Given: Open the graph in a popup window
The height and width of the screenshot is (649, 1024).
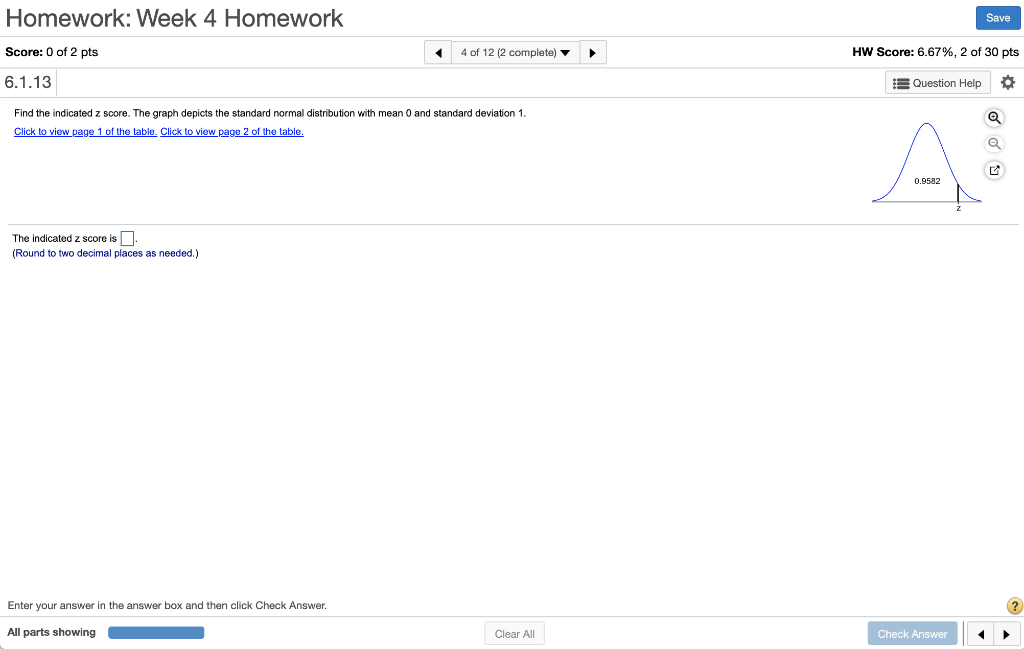Looking at the screenshot, I should pos(994,170).
